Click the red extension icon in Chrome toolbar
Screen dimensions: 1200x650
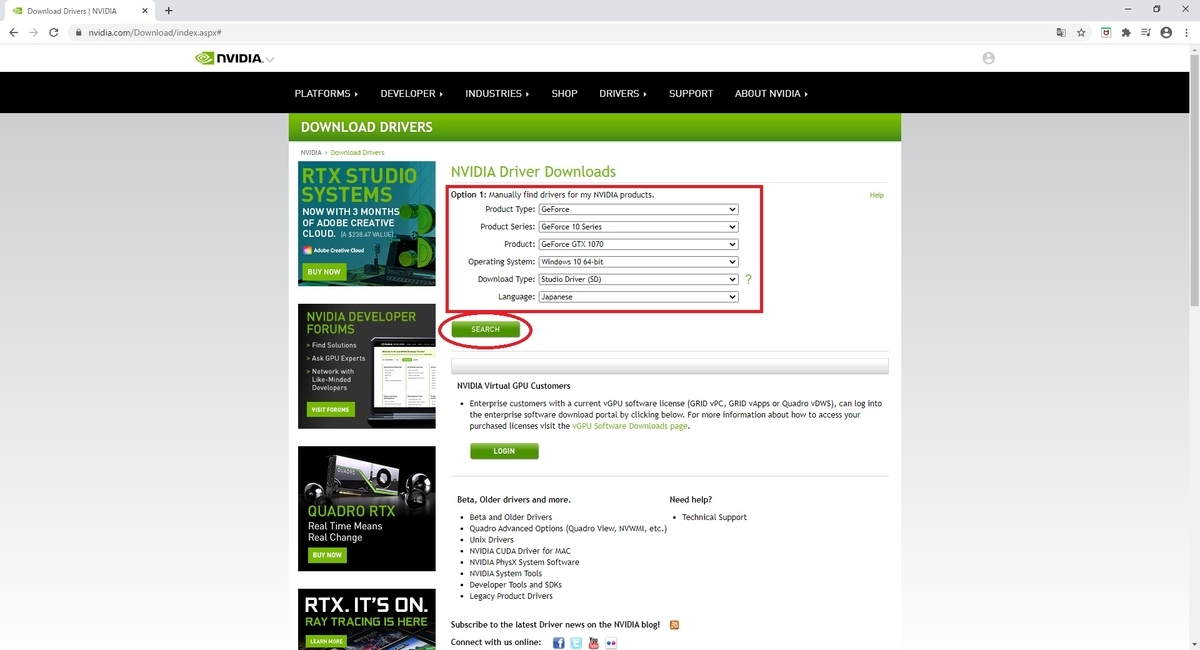(x=1106, y=32)
